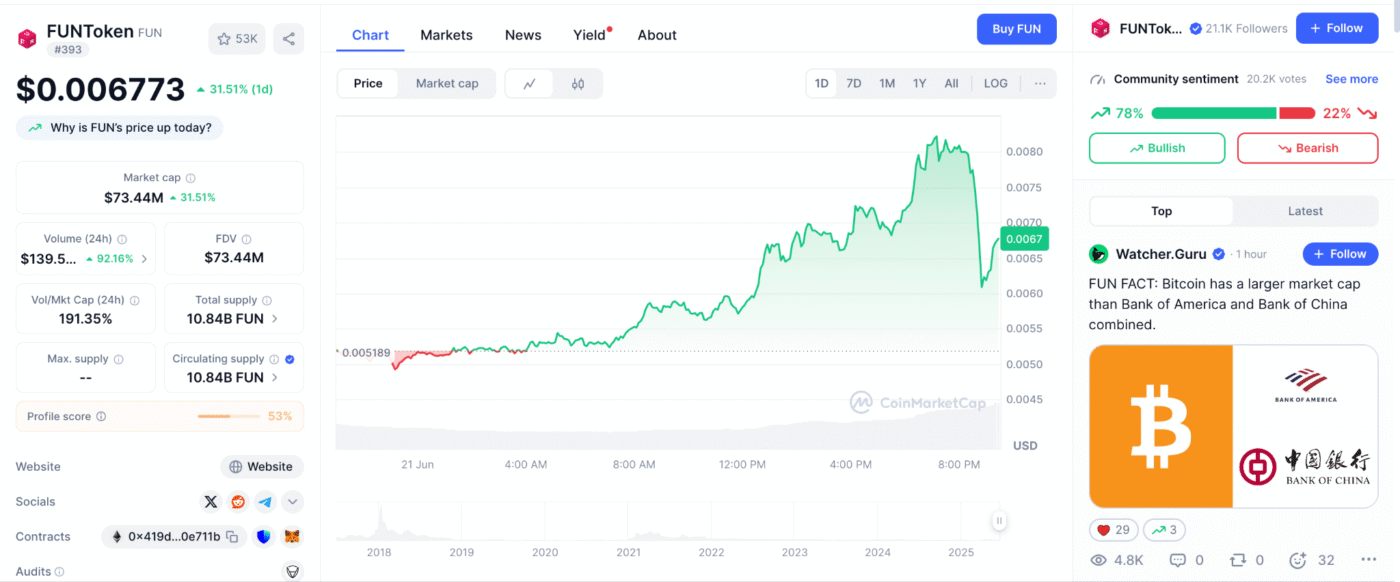Open the Markets tab
This screenshot has height=582, width=1400.
click(x=446, y=35)
